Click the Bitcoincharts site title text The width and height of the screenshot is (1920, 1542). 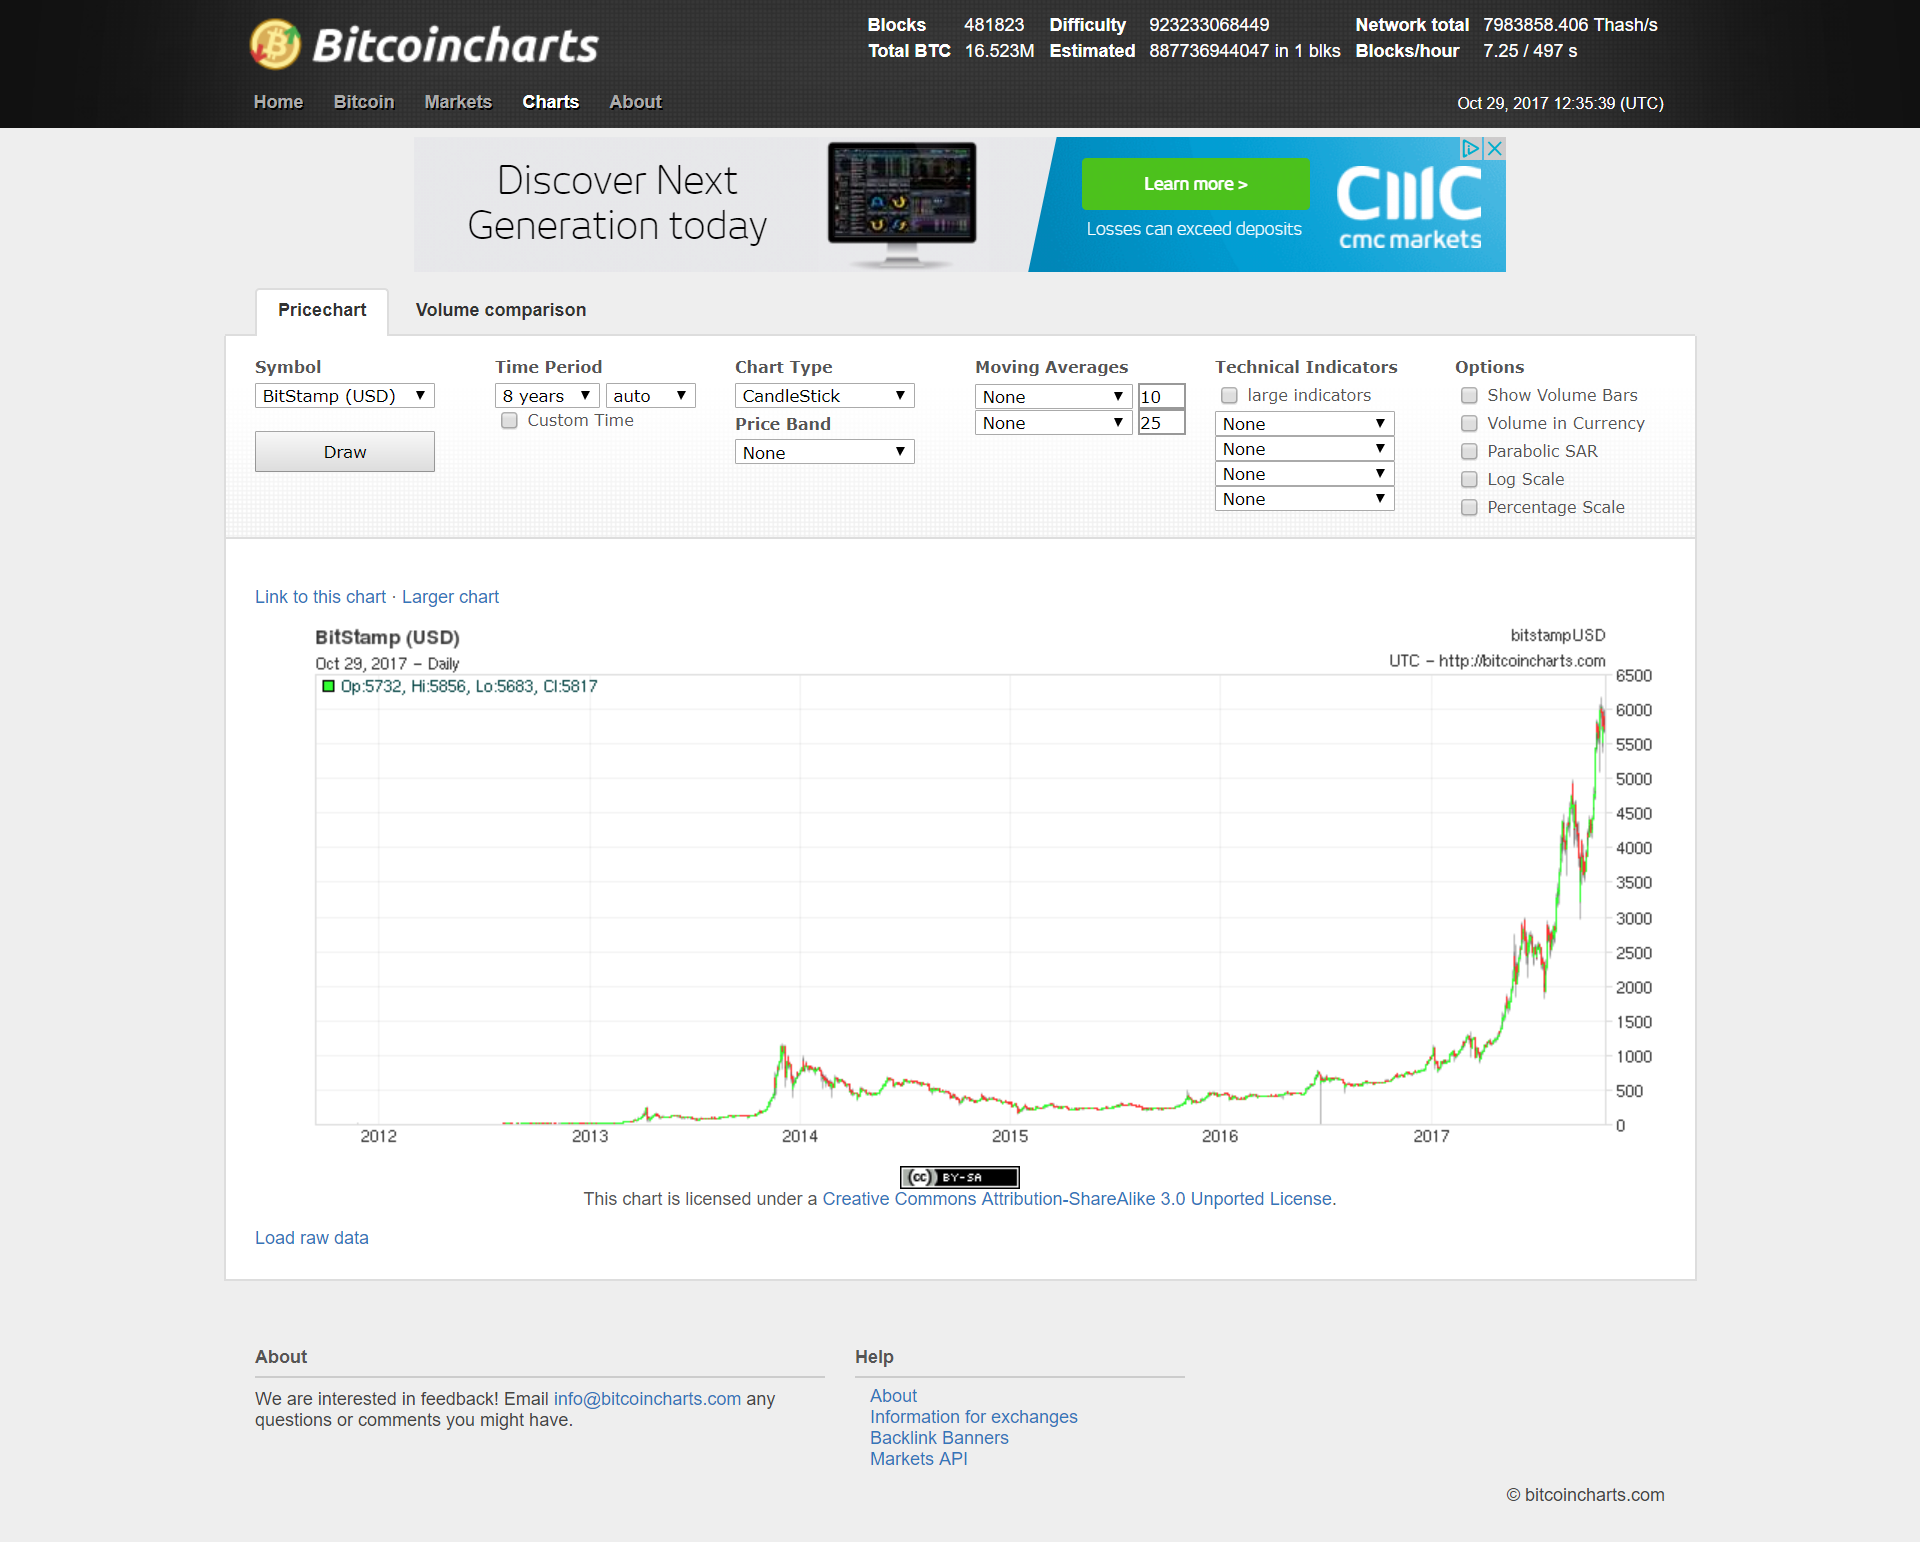coord(455,45)
